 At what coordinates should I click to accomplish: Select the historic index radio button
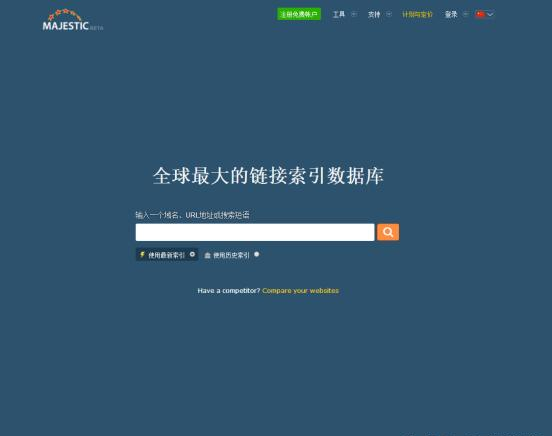[257, 254]
